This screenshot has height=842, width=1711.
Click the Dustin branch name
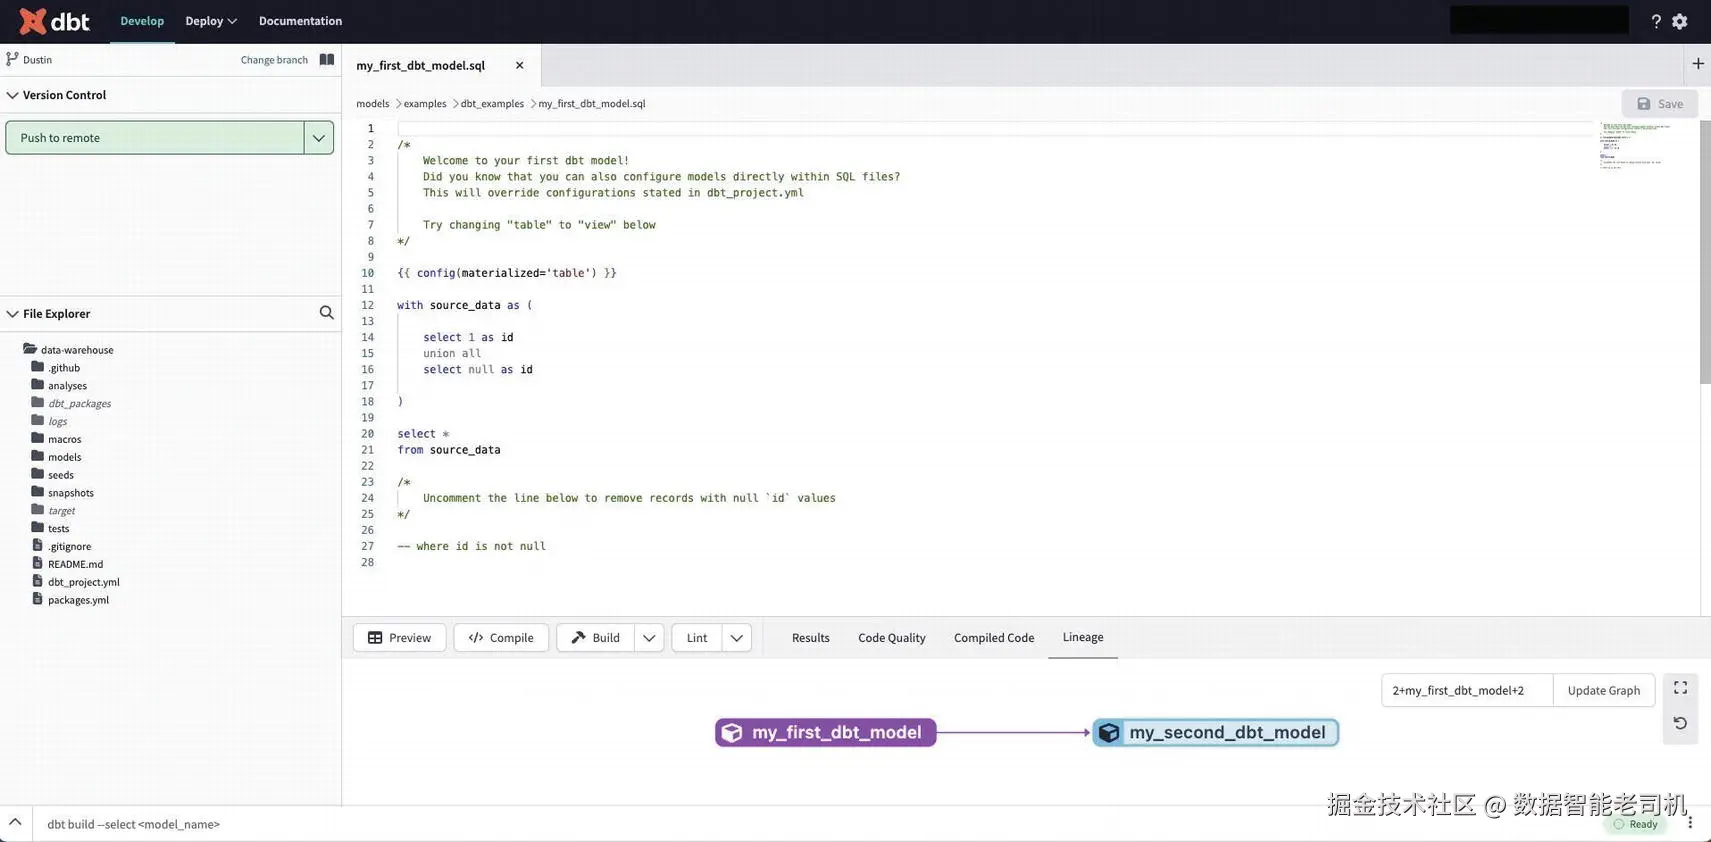pyautogui.click(x=37, y=60)
